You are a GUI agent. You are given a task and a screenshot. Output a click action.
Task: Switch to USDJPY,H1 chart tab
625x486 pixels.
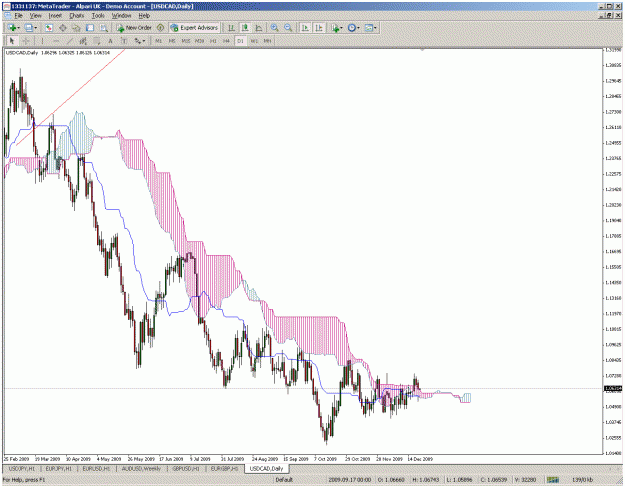(x=22, y=468)
